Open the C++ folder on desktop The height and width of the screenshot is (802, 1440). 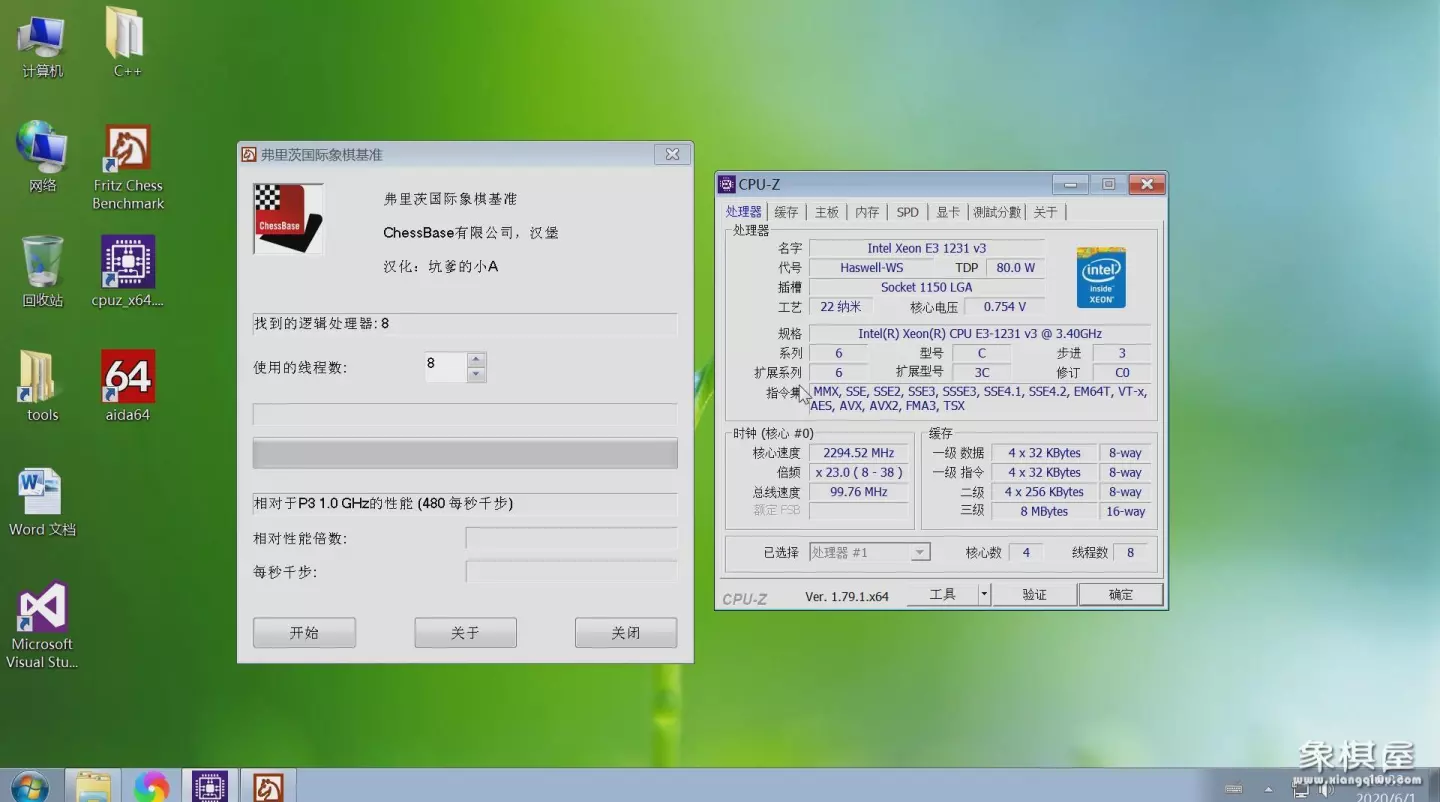pos(126,34)
